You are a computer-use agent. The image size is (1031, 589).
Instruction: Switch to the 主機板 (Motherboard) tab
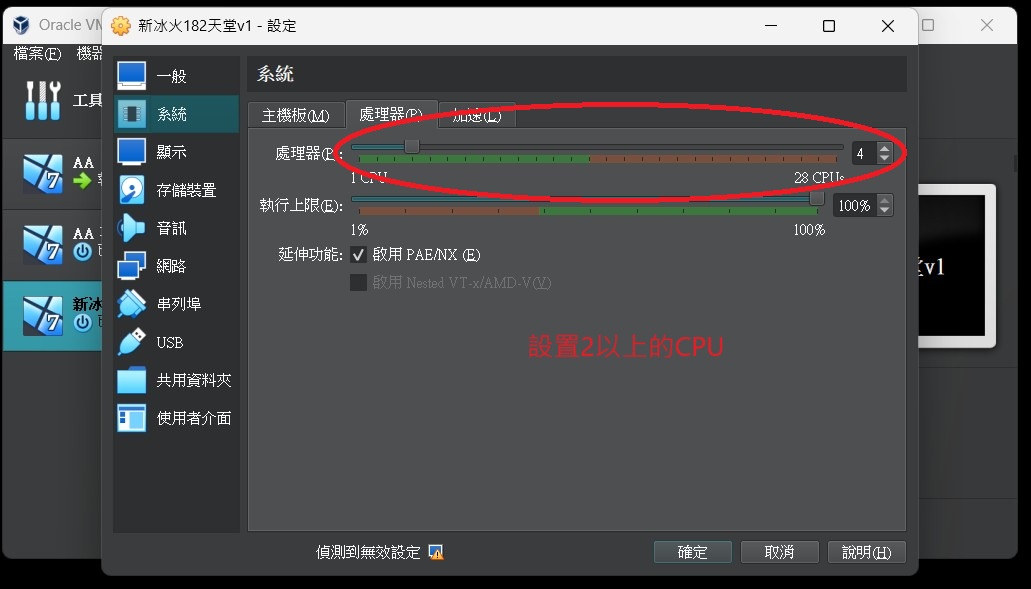click(x=295, y=115)
